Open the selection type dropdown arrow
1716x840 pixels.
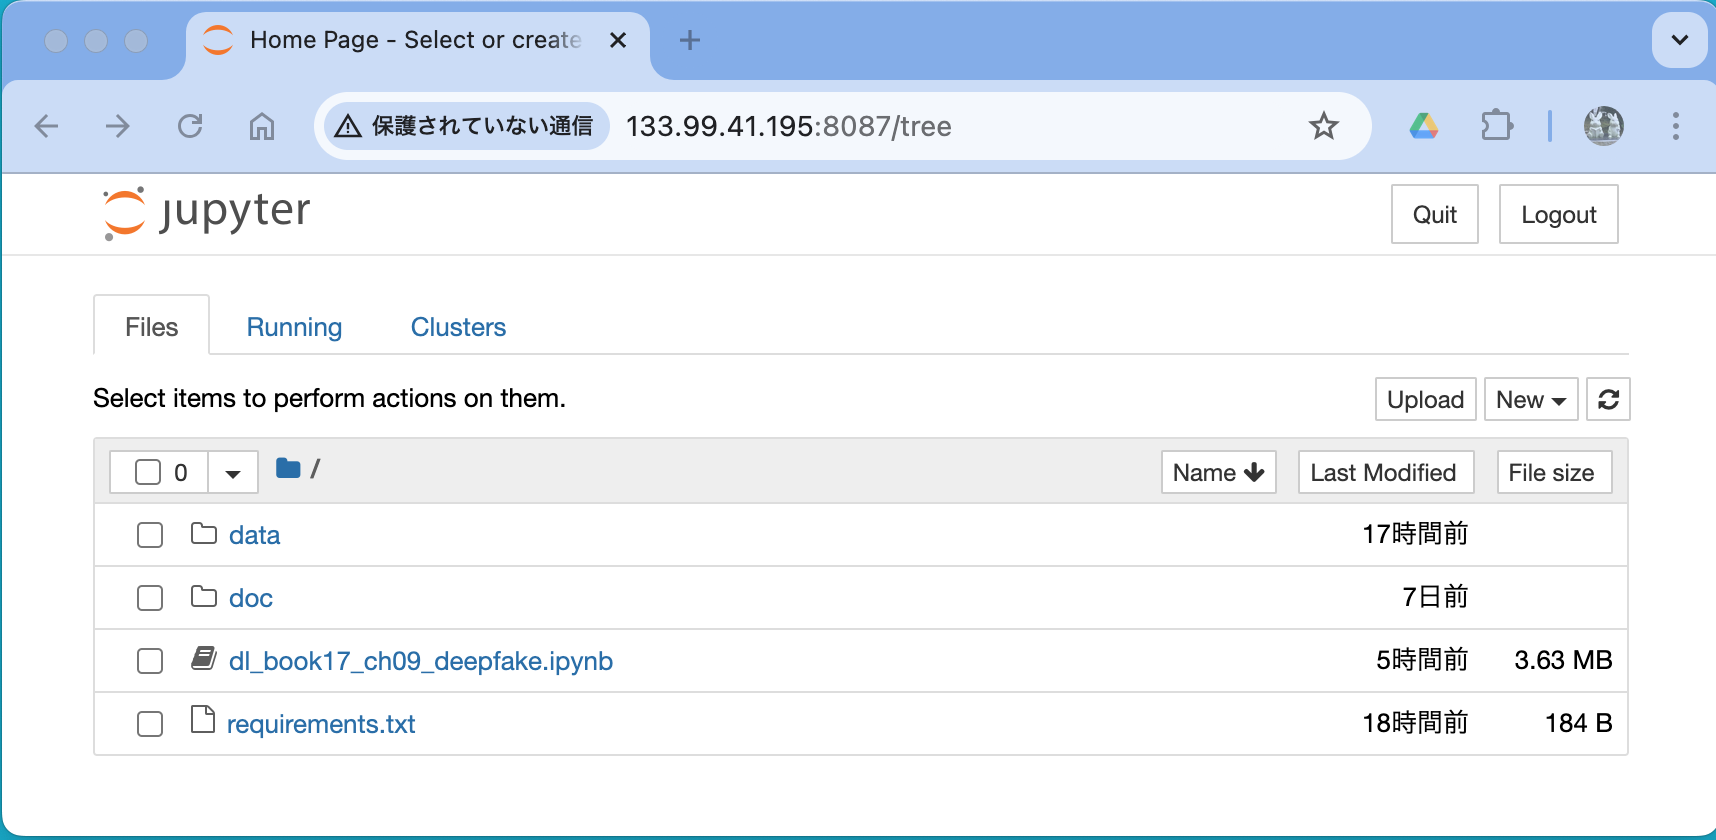(x=233, y=473)
